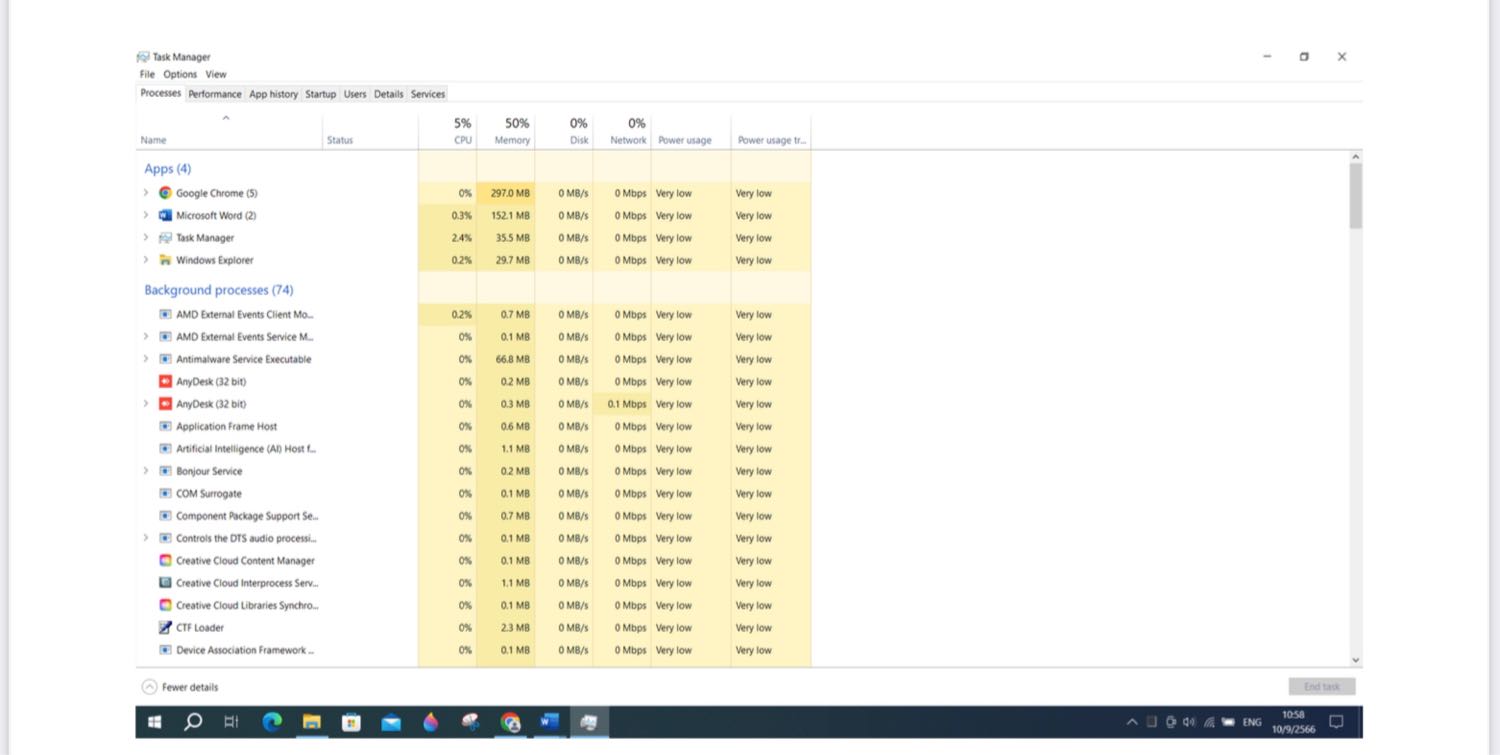The image size is (1500, 755).
Task: Sort by the CPU column header
Action: [448, 131]
